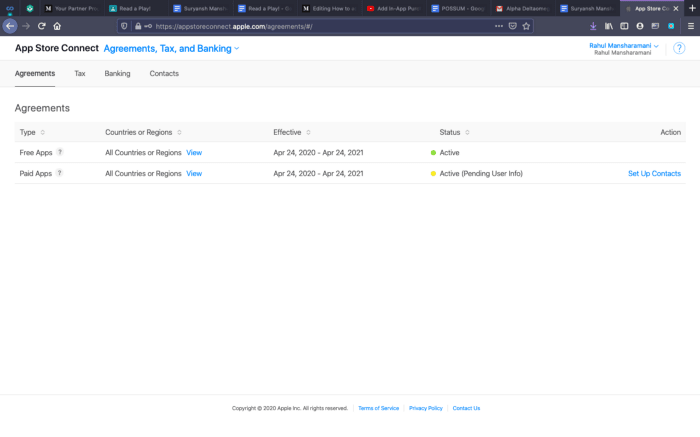Click the Active (Pending User Info) status
This screenshot has height=437, width=700.
pyautogui.click(x=481, y=174)
